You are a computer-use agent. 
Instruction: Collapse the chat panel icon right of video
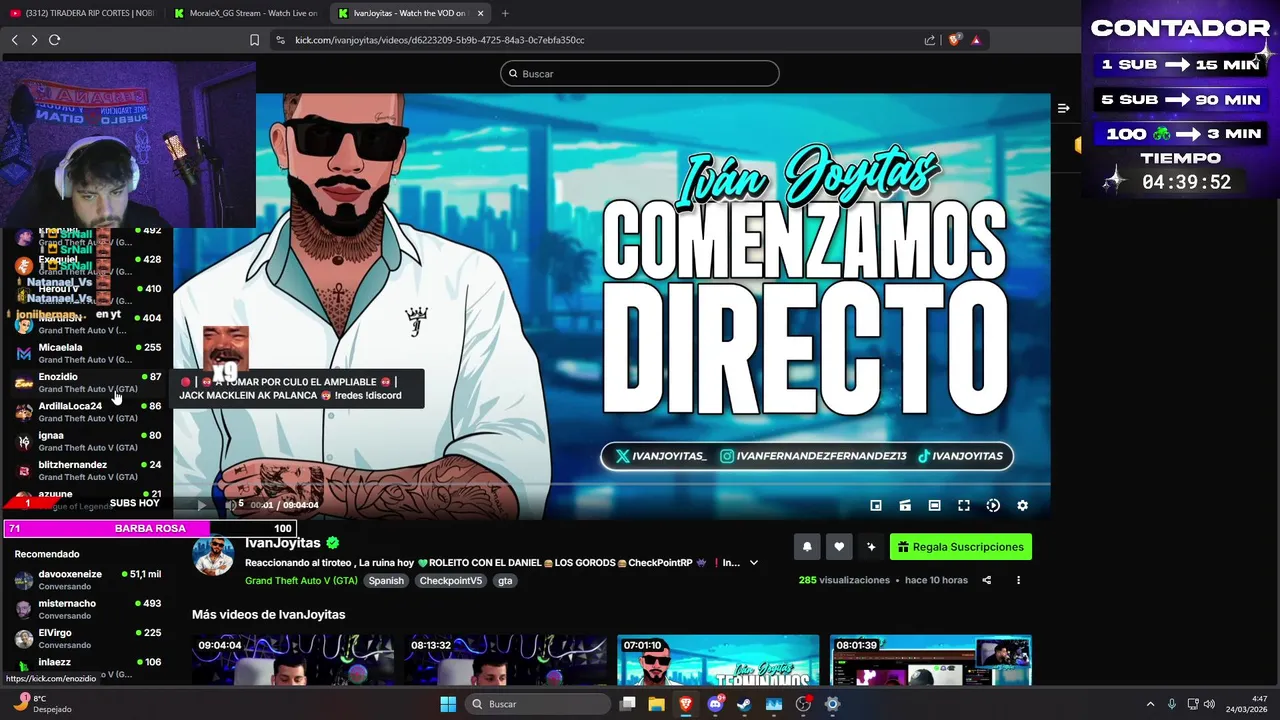pyautogui.click(x=1064, y=108)
